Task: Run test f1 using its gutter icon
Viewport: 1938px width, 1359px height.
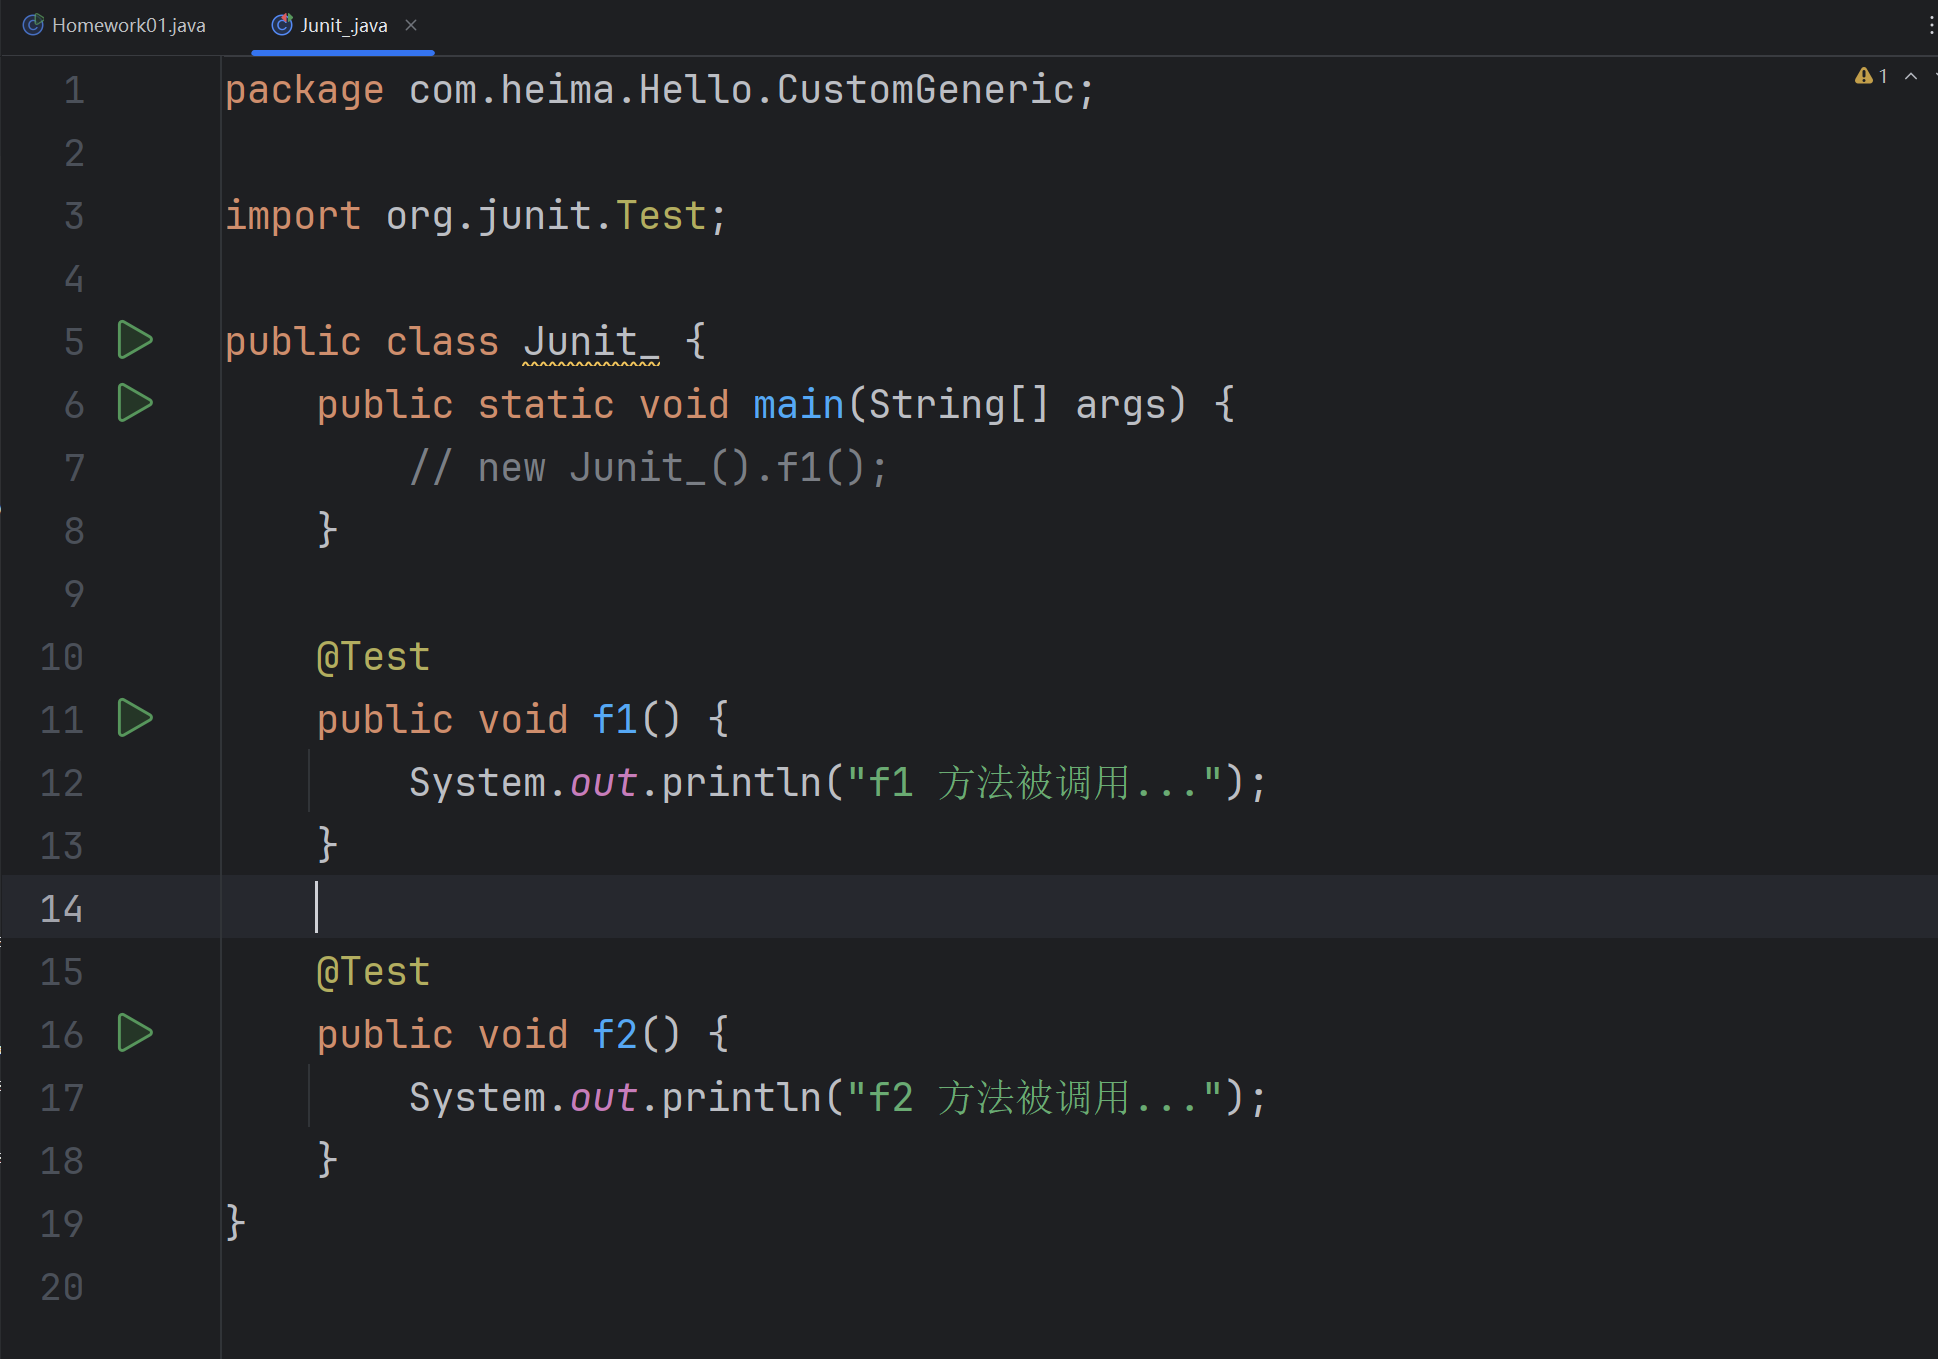Action: tap(134, 718)
